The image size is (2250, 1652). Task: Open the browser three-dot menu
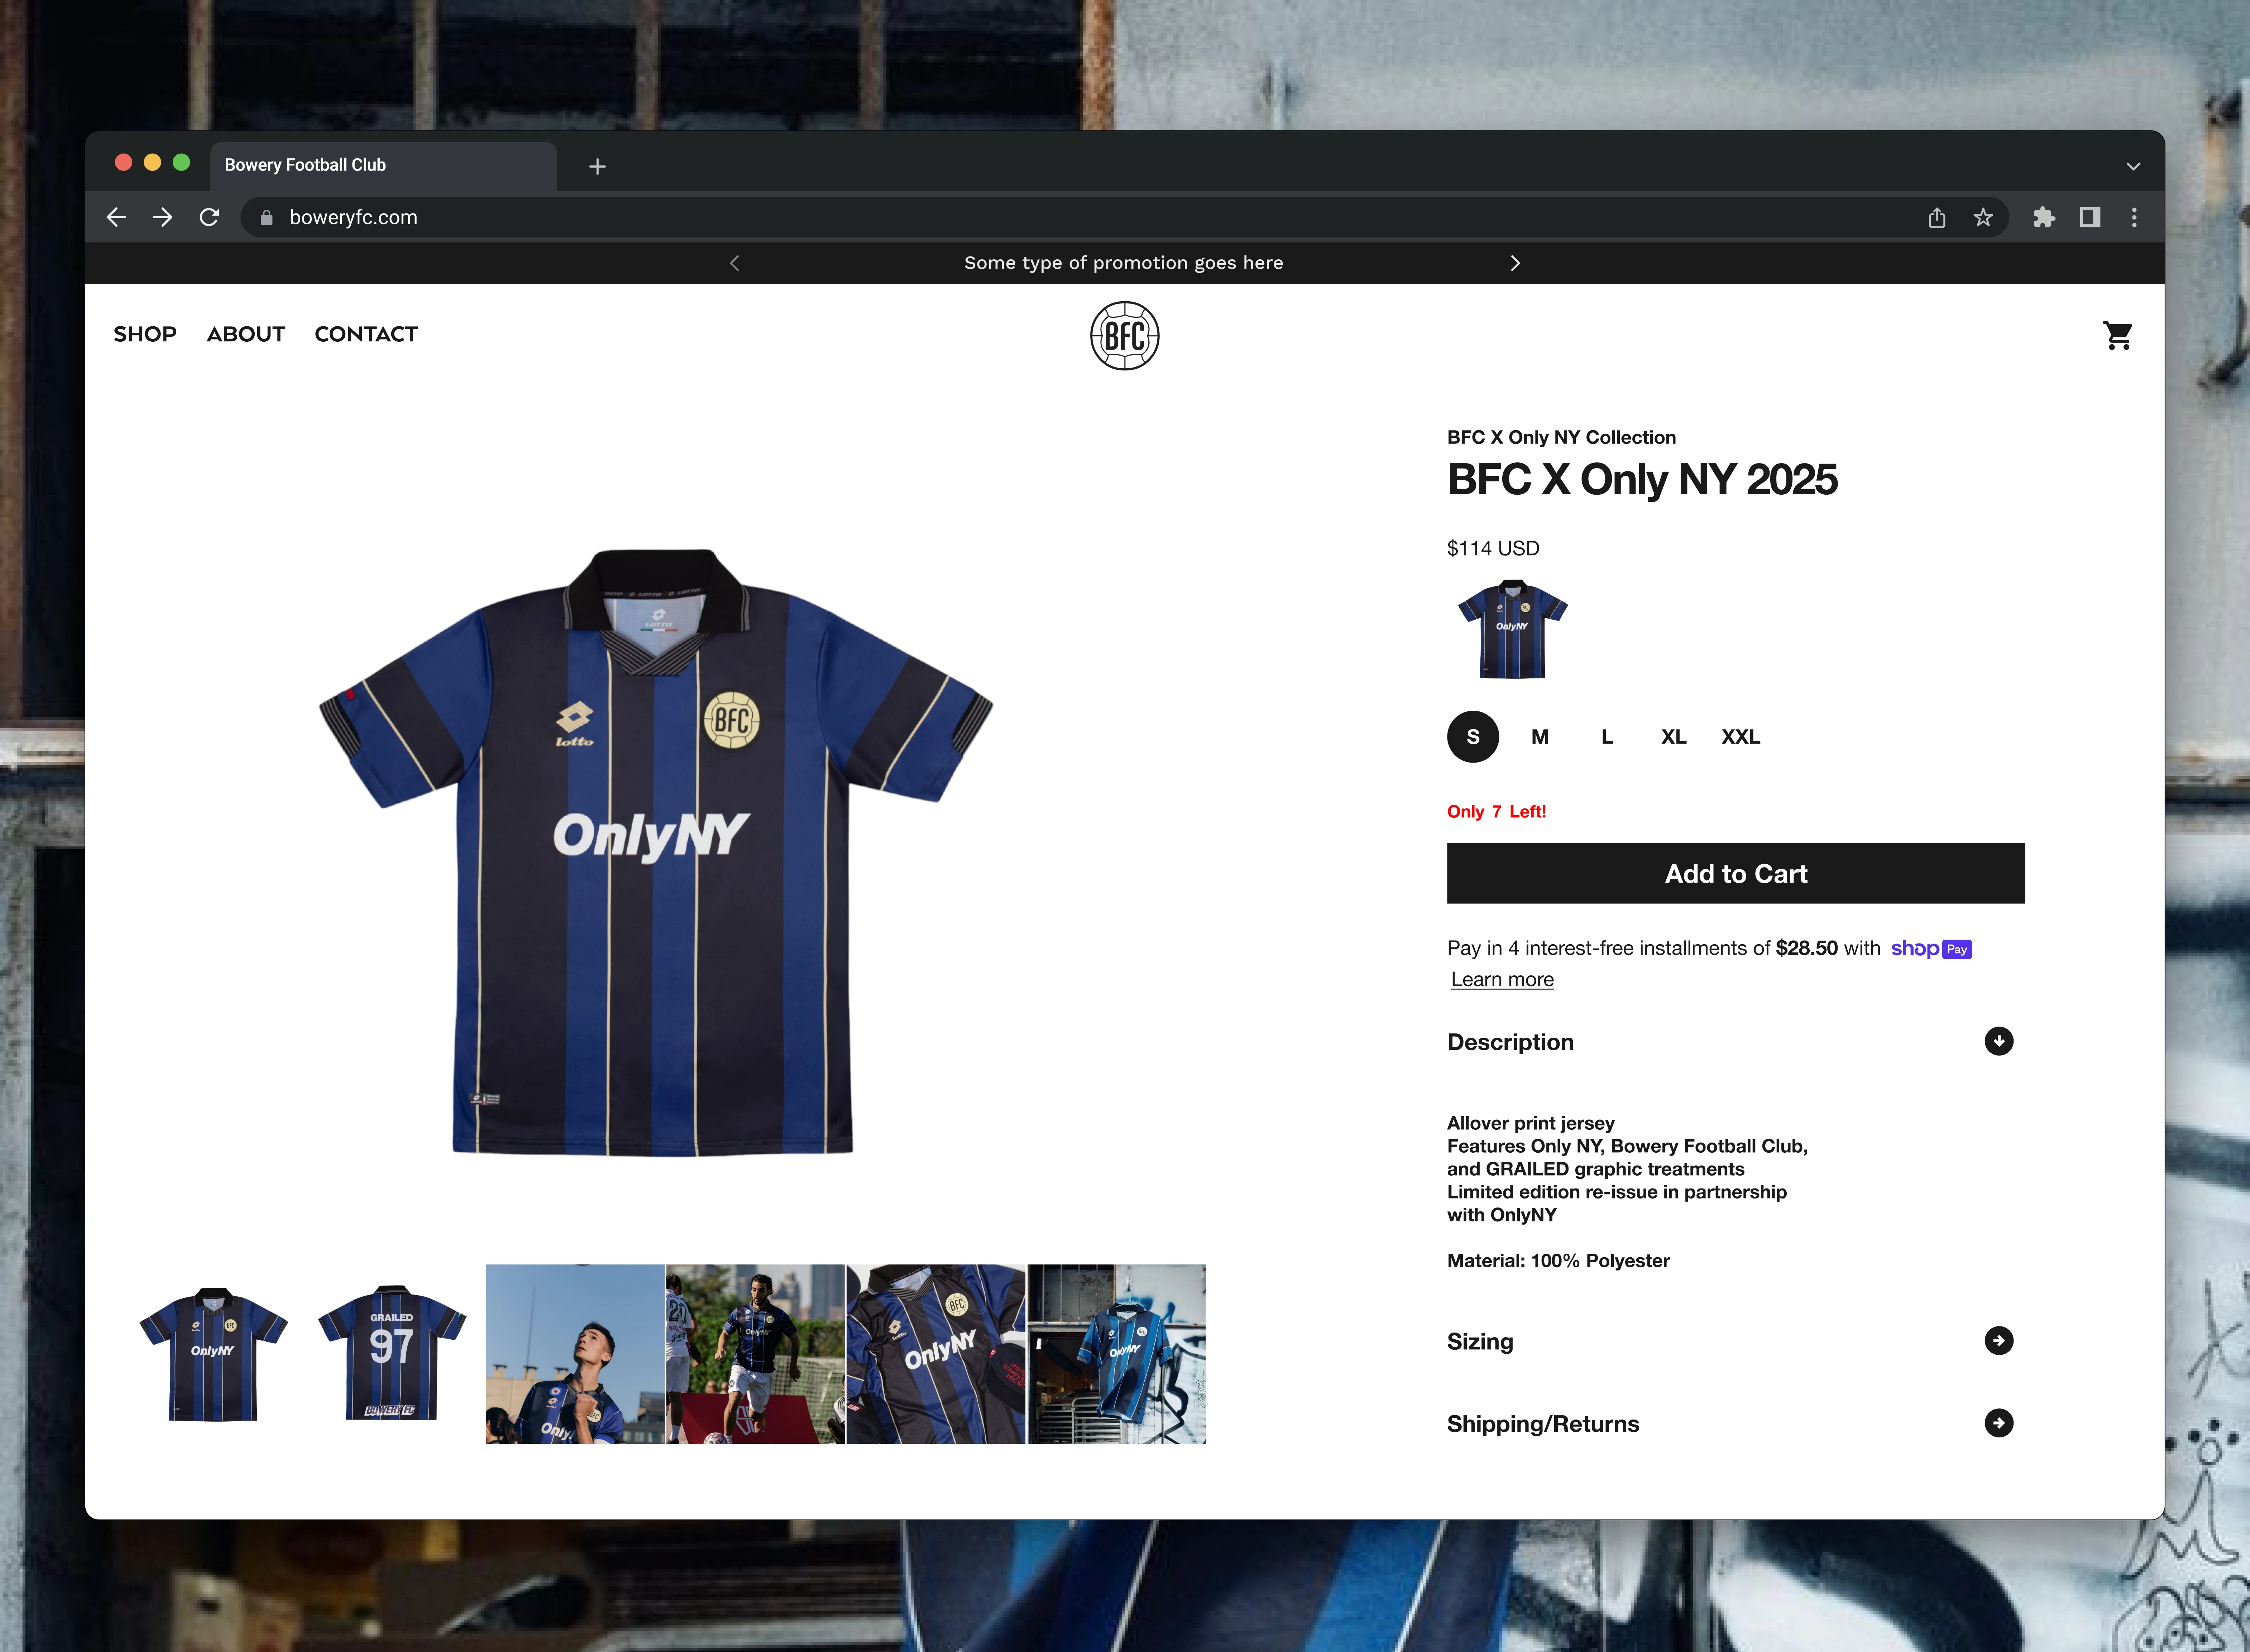[x=2134, y=217]
